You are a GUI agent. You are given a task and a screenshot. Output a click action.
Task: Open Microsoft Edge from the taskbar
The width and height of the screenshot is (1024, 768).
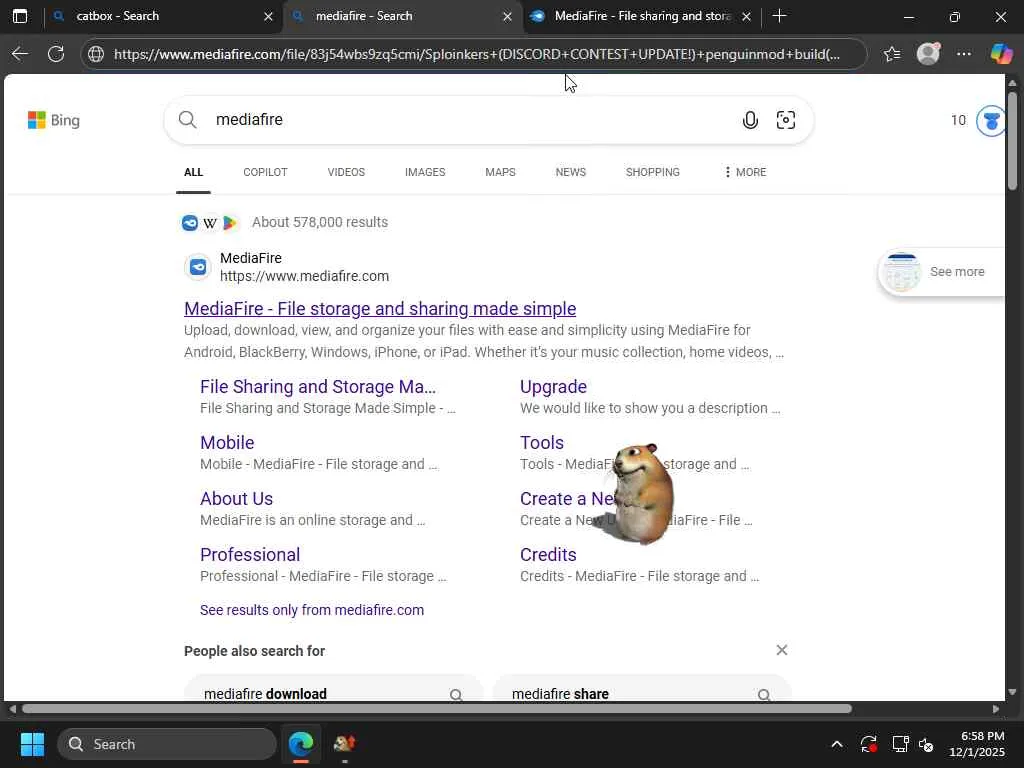(x=301, y=744)
